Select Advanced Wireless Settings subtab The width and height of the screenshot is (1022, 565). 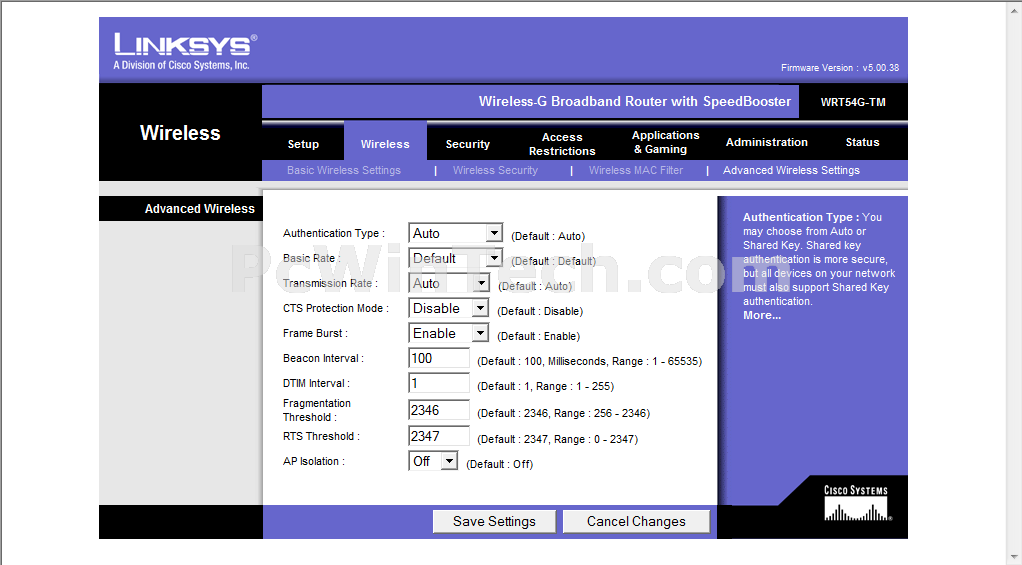tap(791, 170)
